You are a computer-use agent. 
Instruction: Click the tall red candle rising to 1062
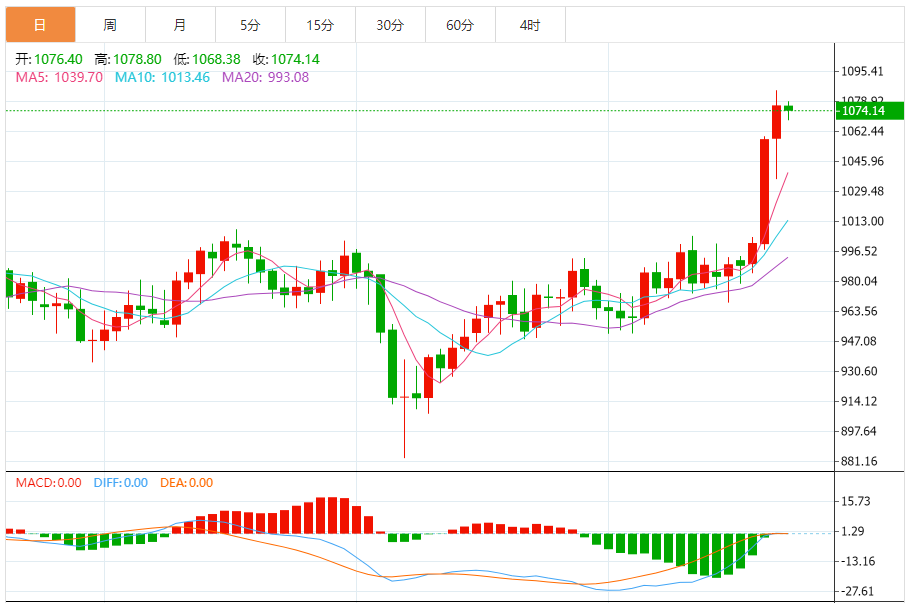click(x=764, y=192)
